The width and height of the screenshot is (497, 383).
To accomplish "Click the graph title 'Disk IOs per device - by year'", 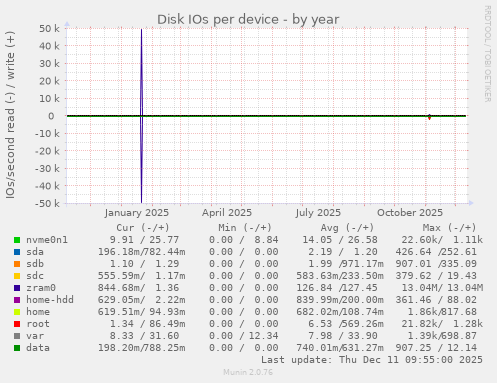I will click(x=248, y=20).
